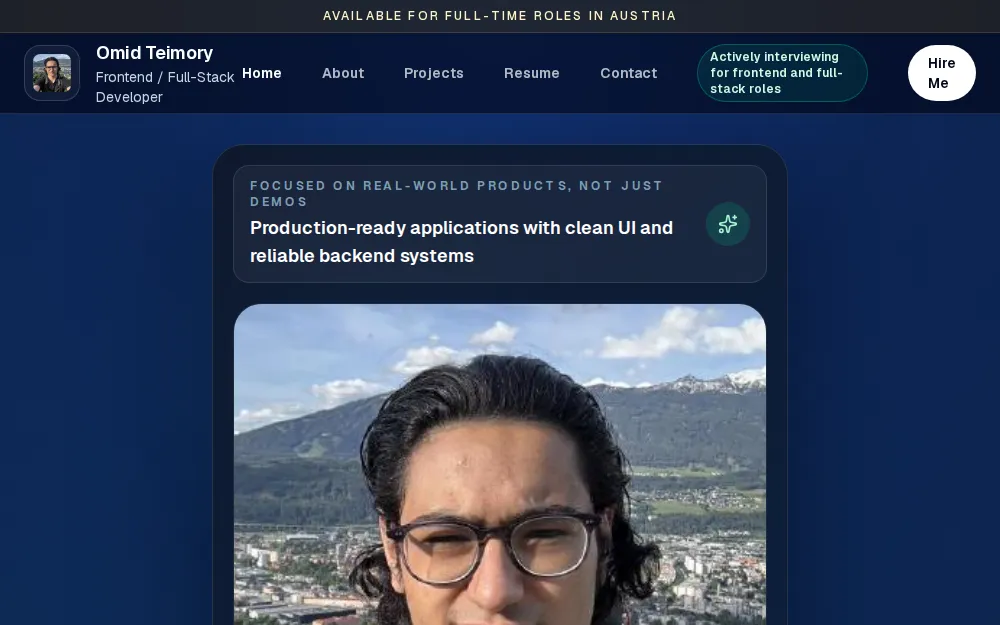Open the Projects section
Viewport: 1000px width, 625px height.
coord(434,73)
